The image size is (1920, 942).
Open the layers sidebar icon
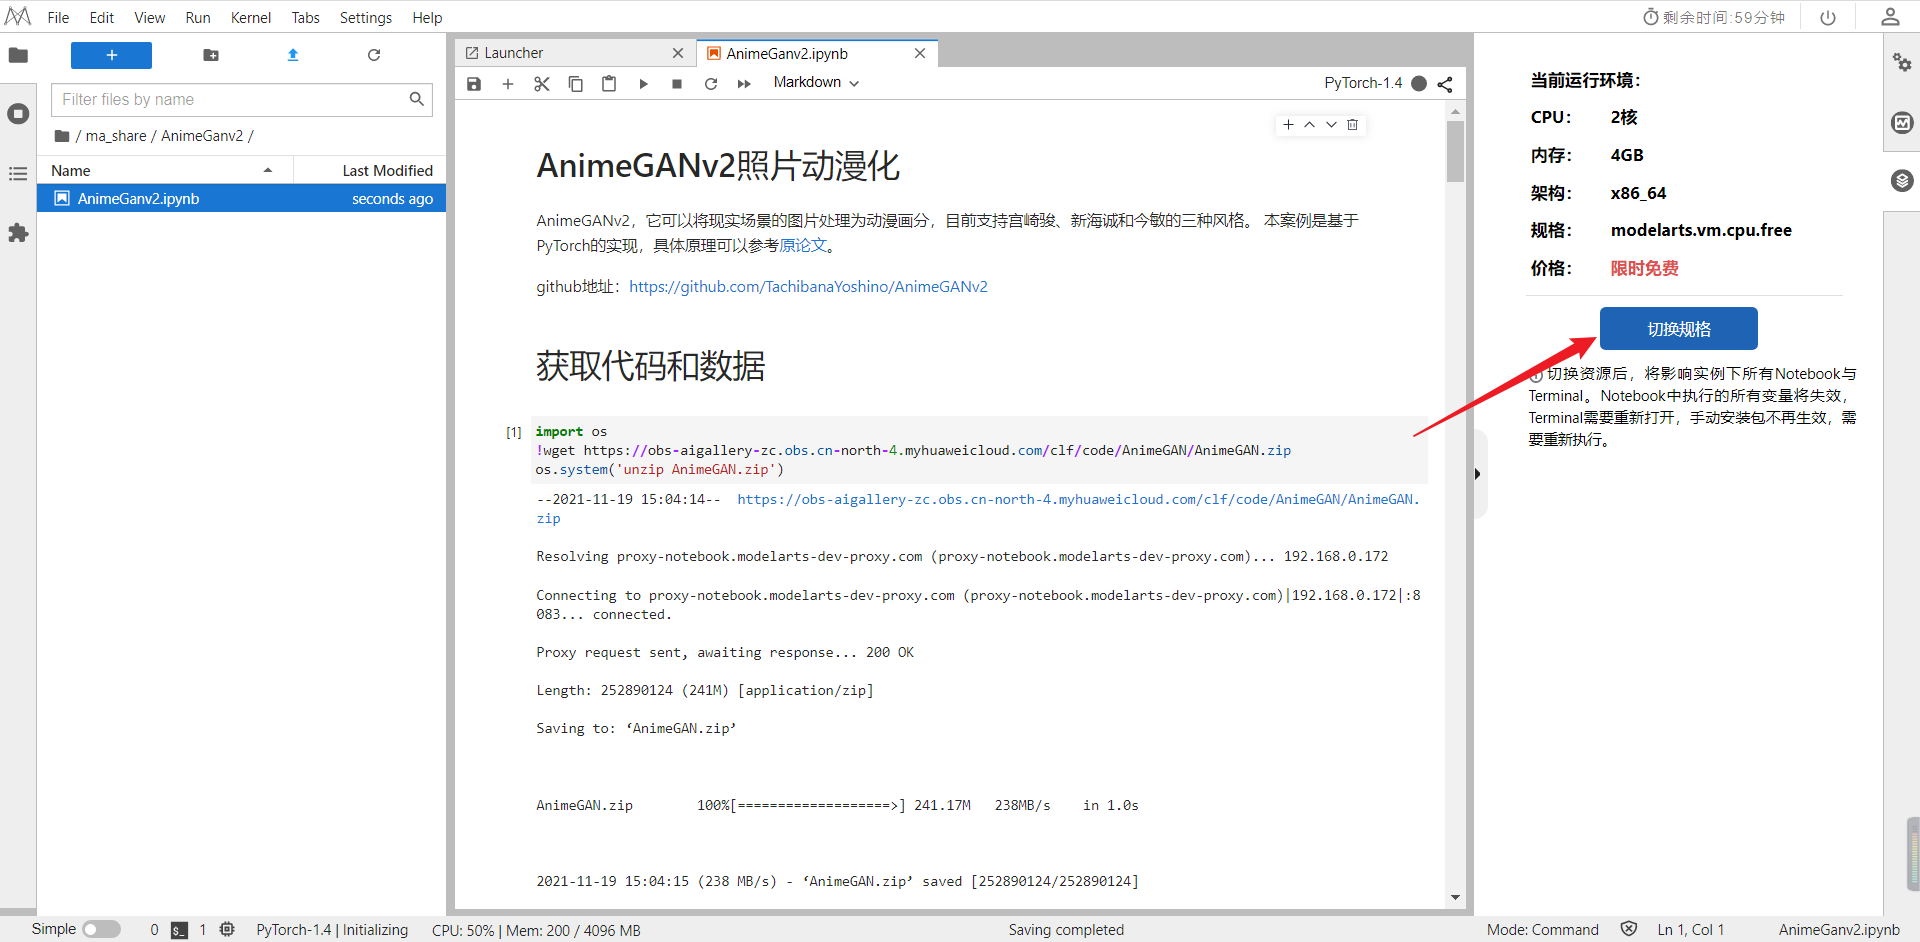tap(1902, 181)
